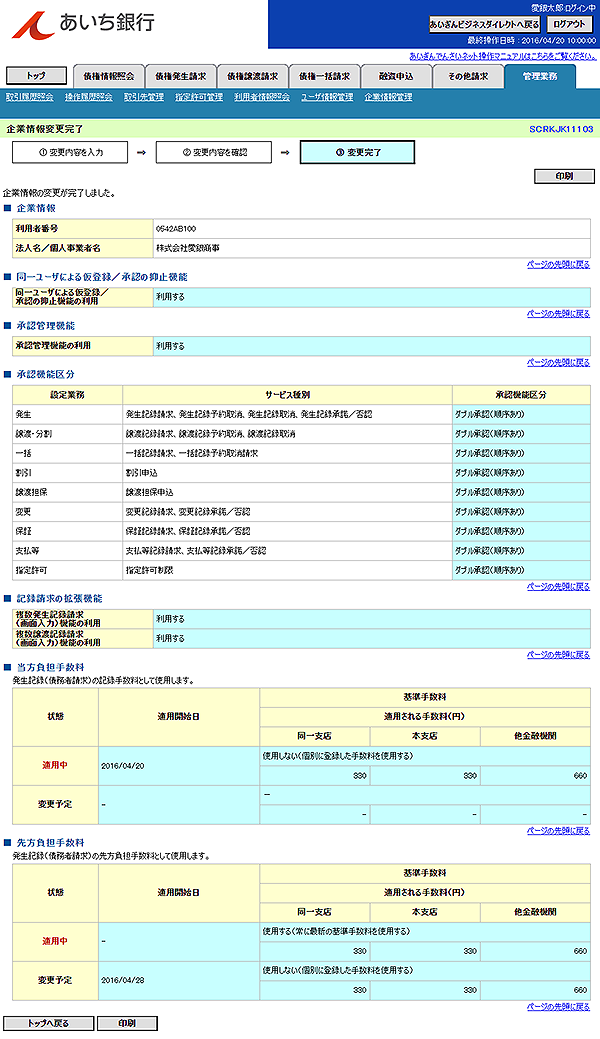The image size is (600, 1039).
Task: Click the あいち銀行 logo
Action: click(x=83, y=23)
